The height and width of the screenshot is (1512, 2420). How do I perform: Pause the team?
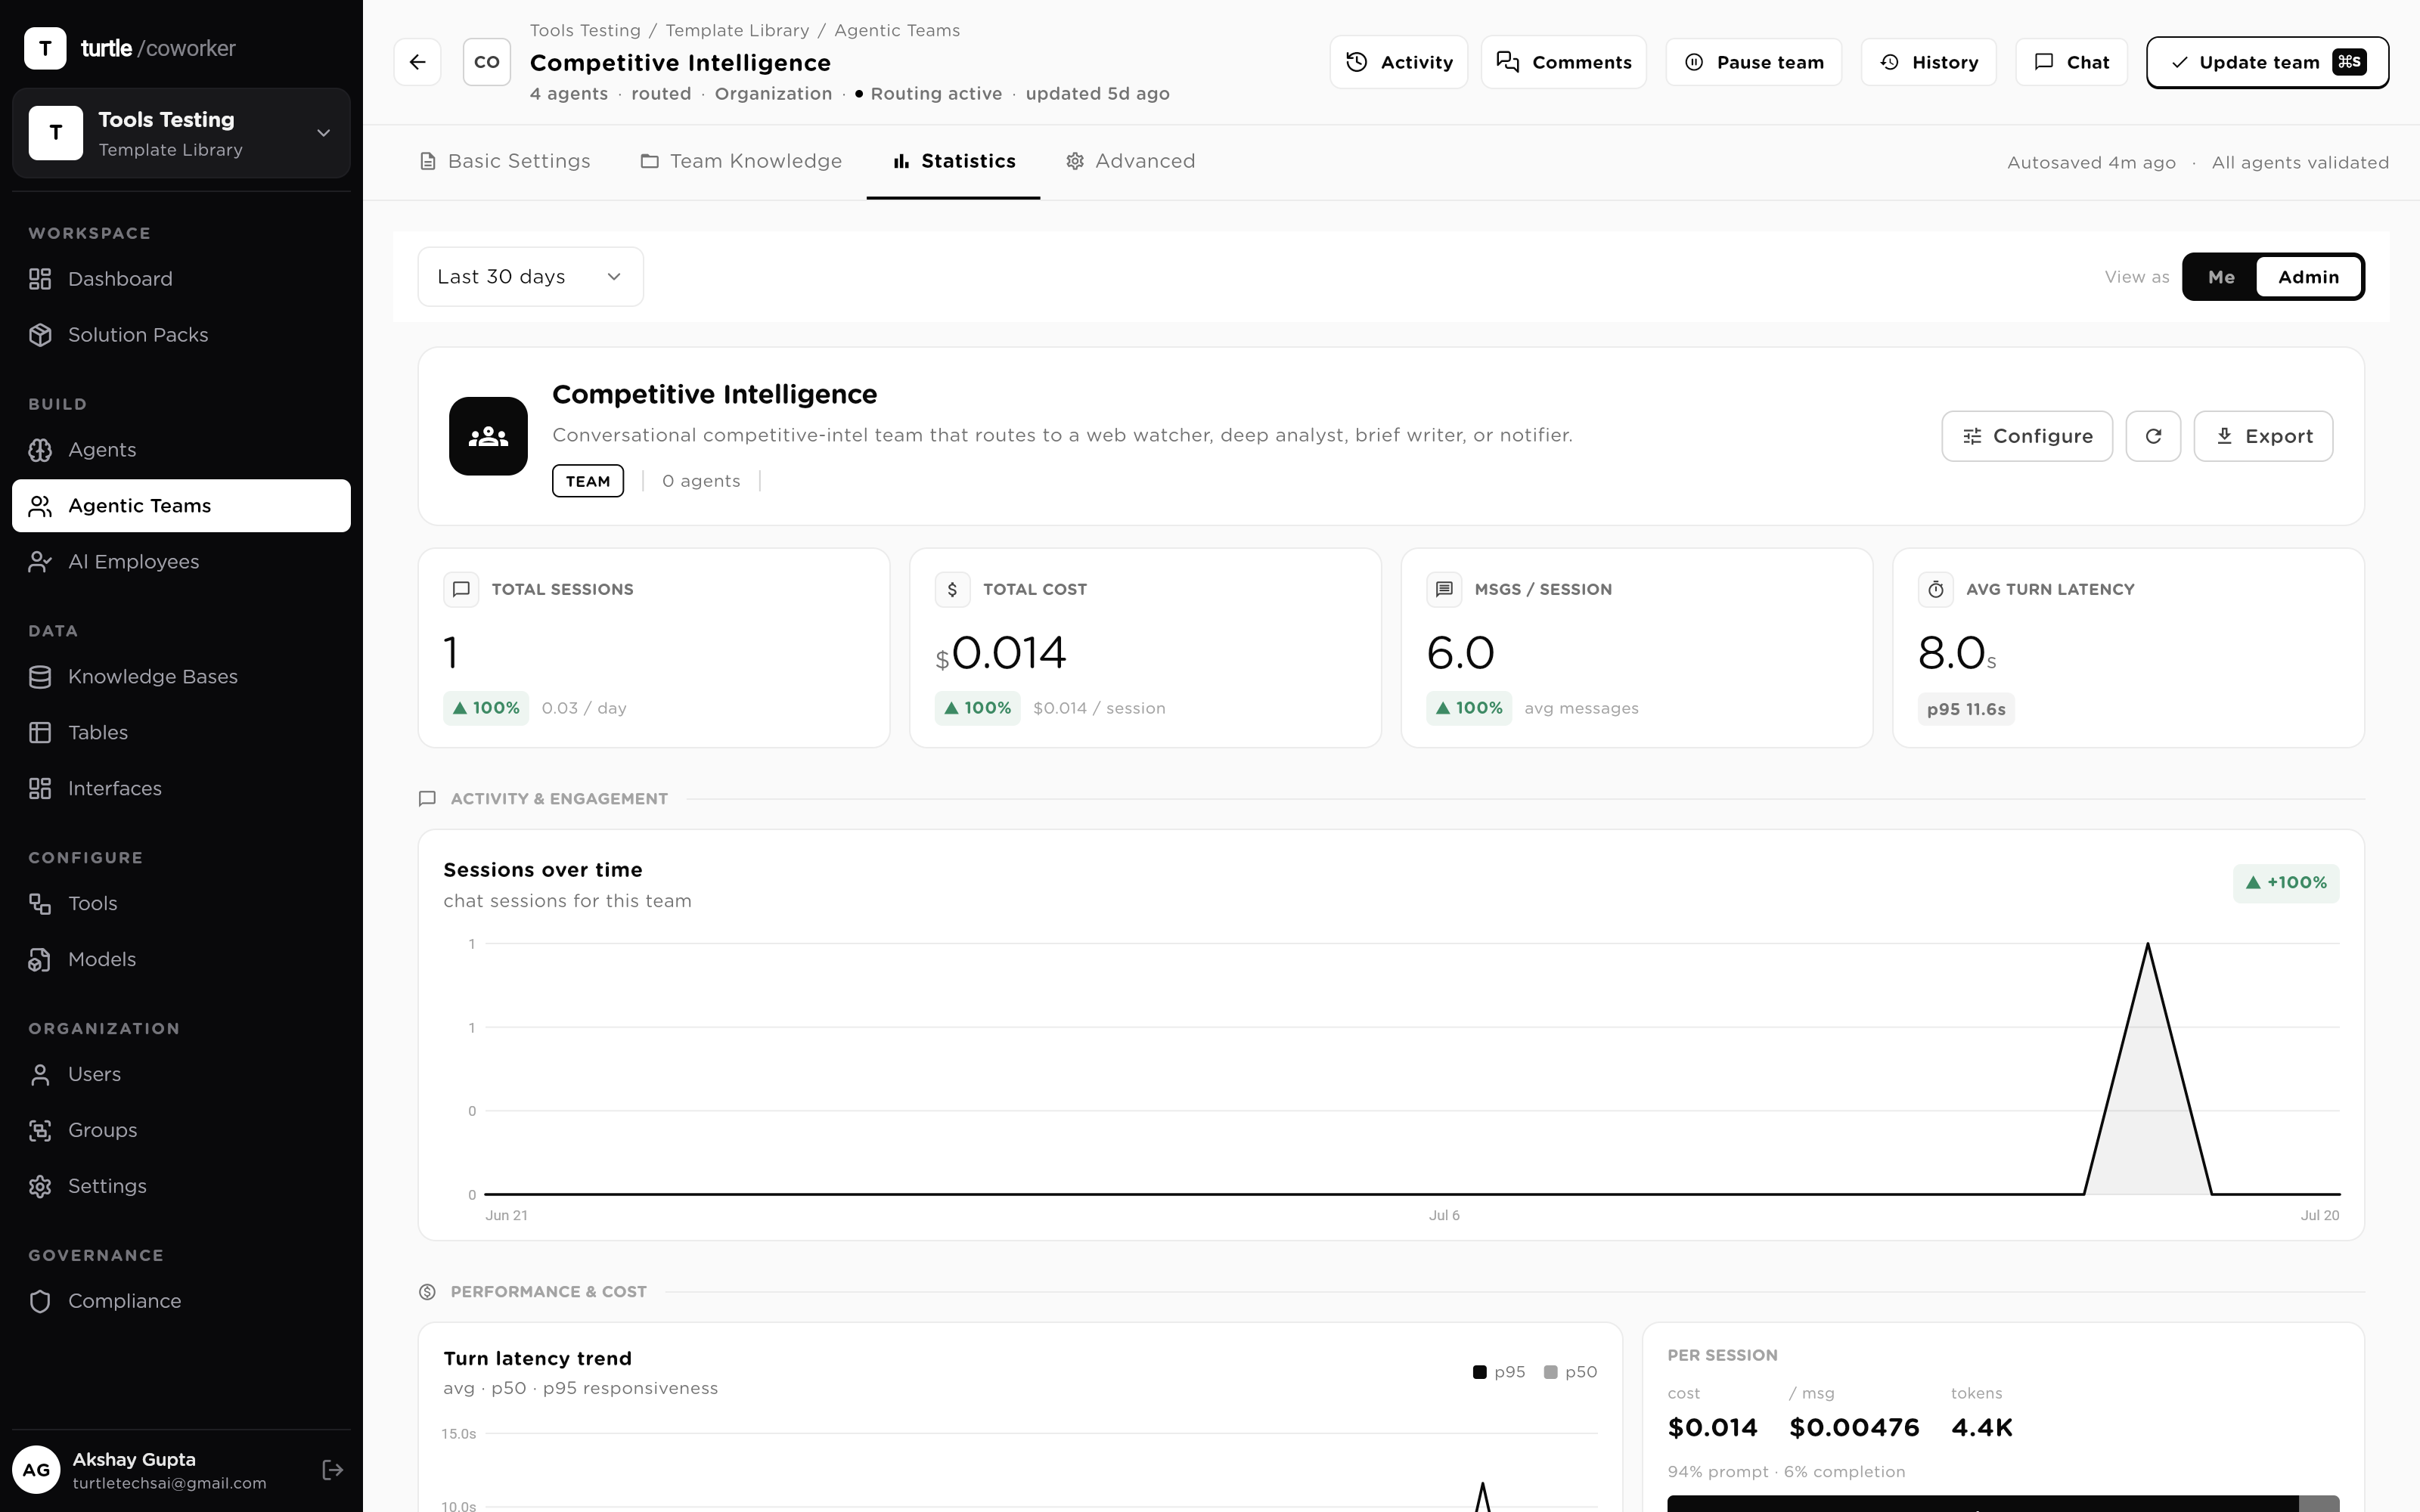click(1754, 62)
